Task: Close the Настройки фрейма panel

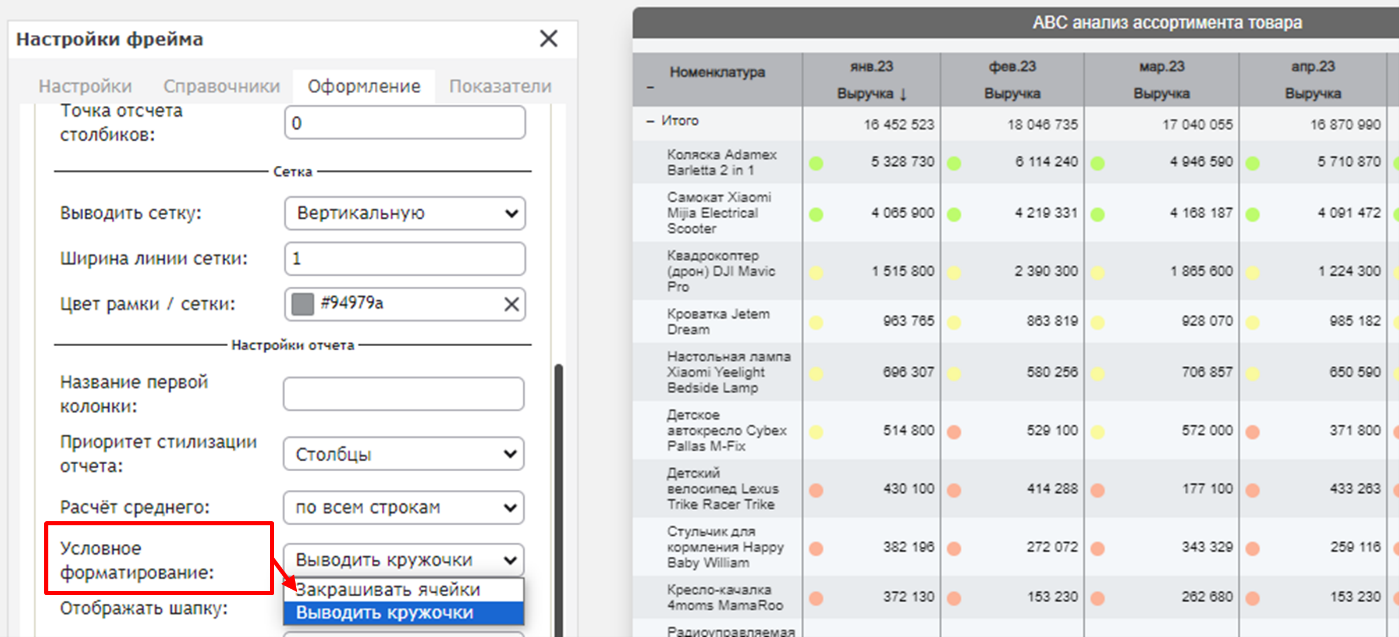Action: coord(548,39)
